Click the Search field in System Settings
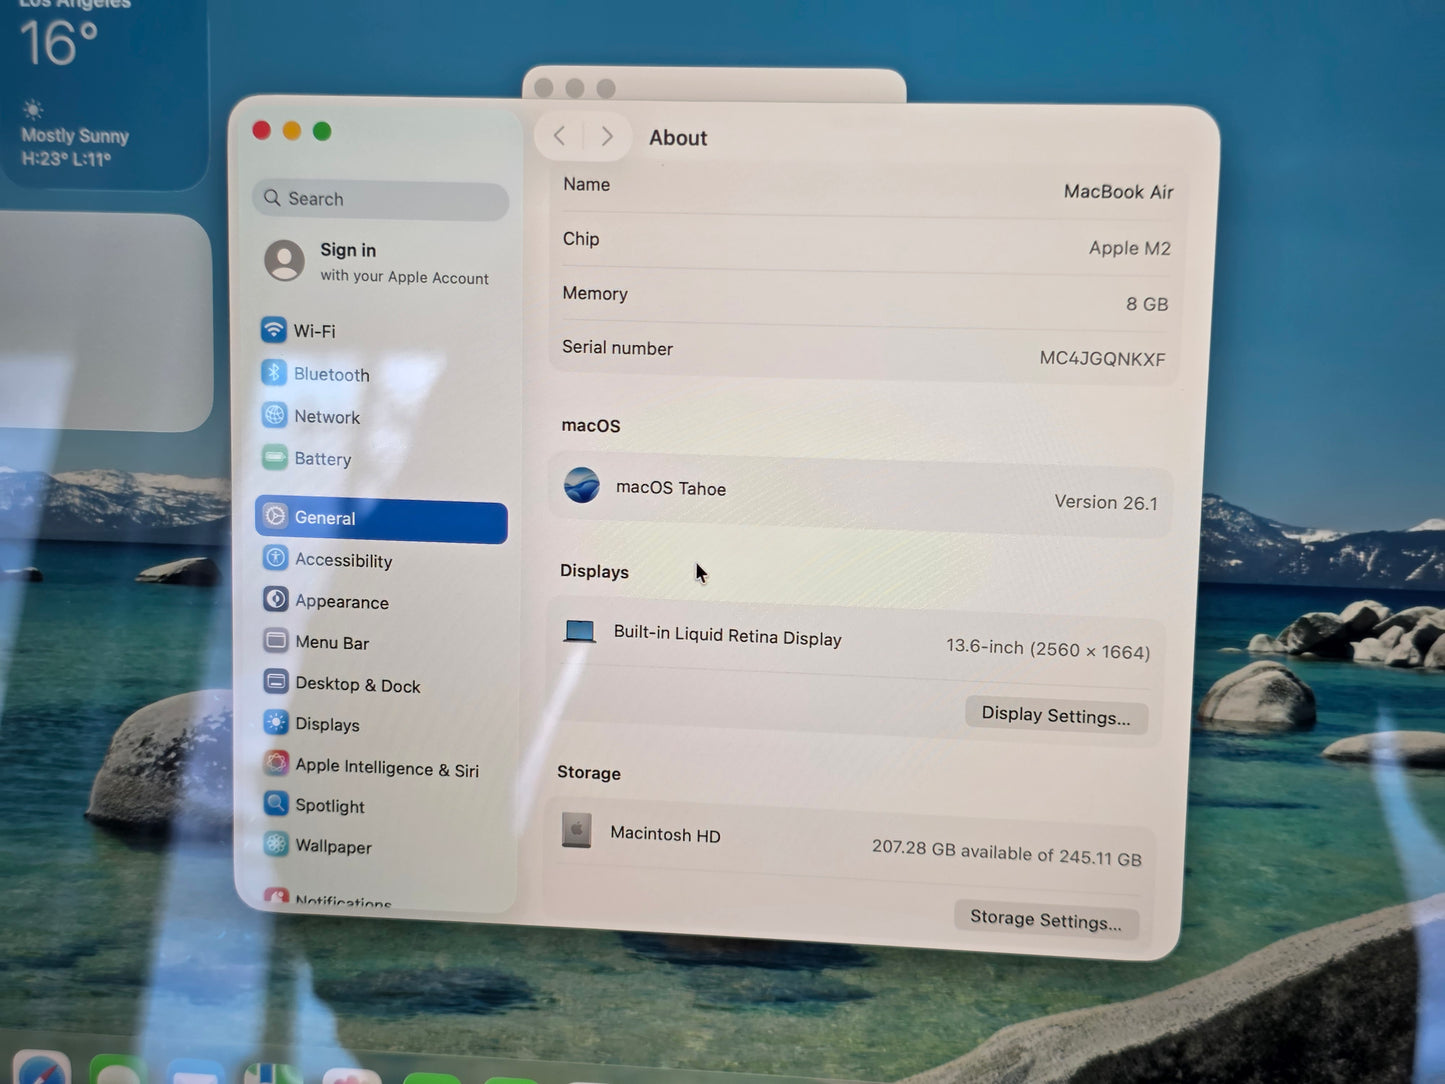Viewport: 1445px width, 1084px height. point(380,199)
